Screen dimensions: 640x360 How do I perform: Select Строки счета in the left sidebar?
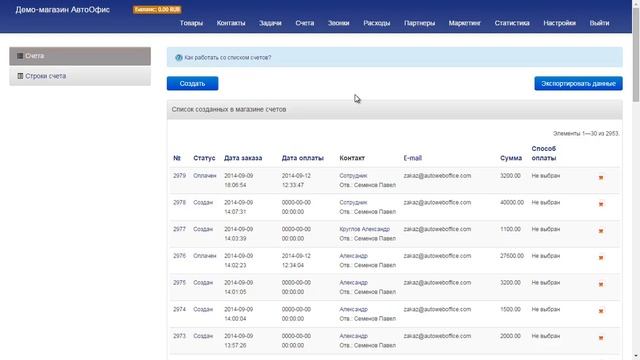(80, 76)
